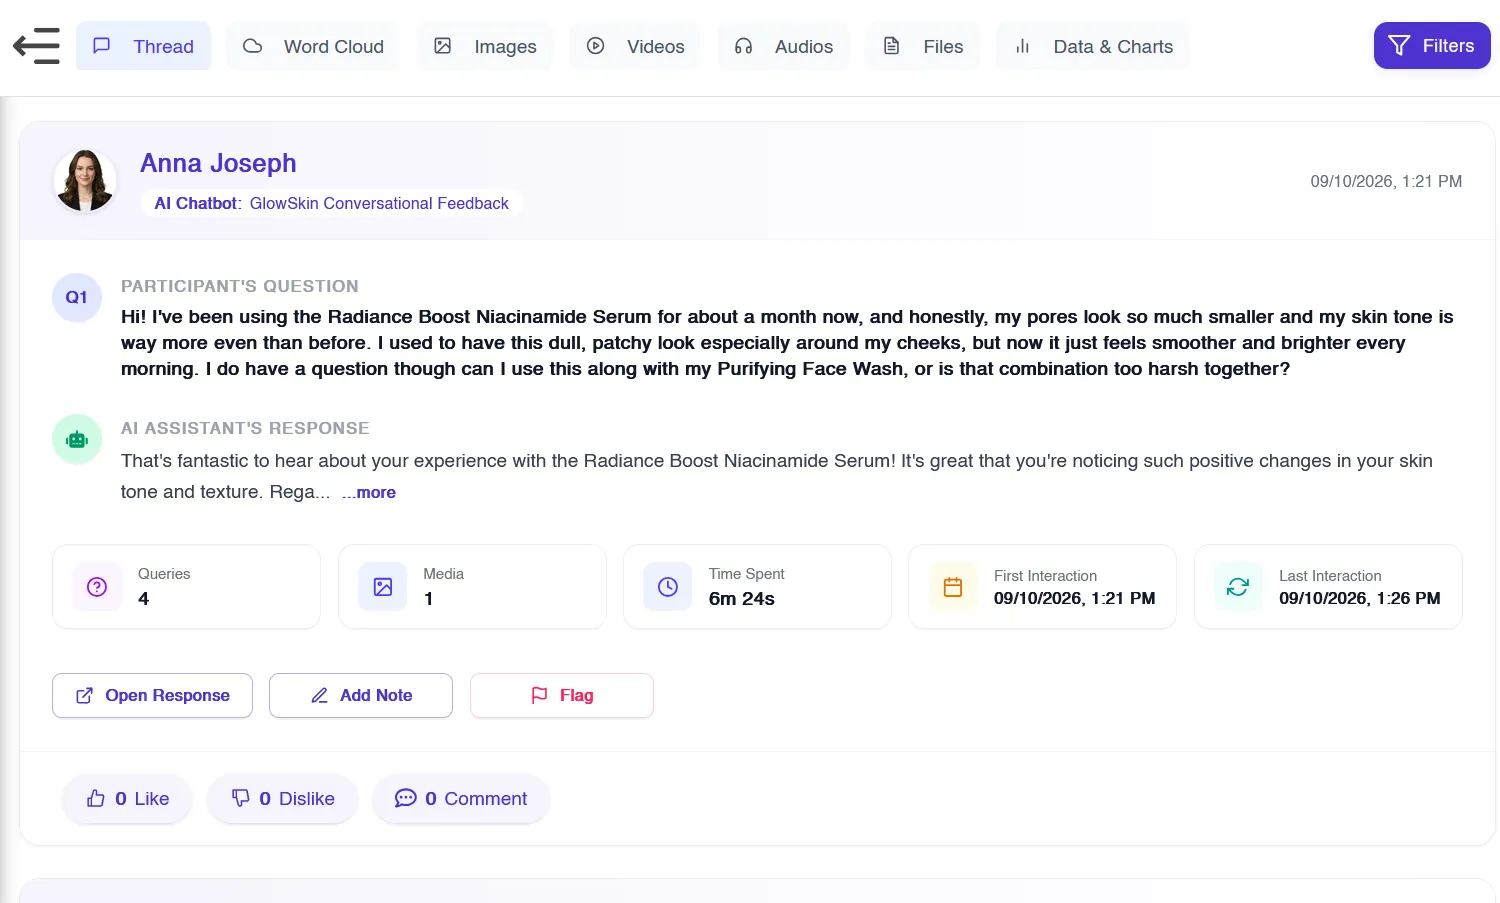Open the Audios tab

(x=783, y=46)
